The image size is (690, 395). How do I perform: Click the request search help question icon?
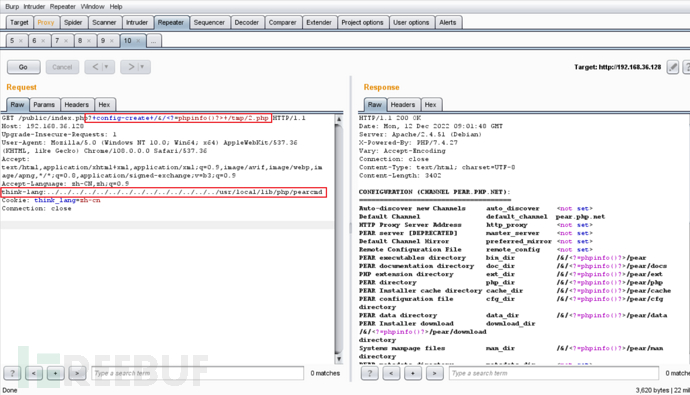pos(12,373)
